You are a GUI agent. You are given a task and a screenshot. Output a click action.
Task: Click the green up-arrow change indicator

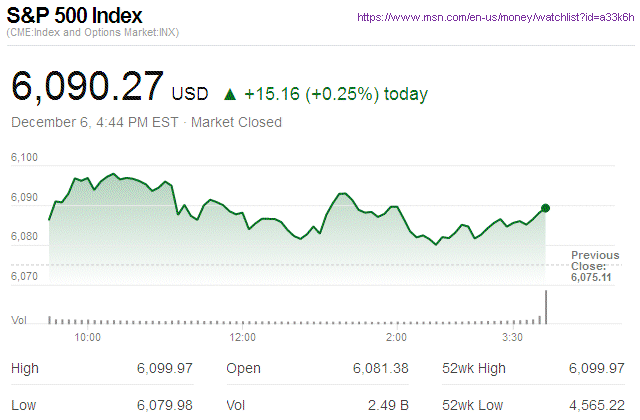tap(230, 95)
